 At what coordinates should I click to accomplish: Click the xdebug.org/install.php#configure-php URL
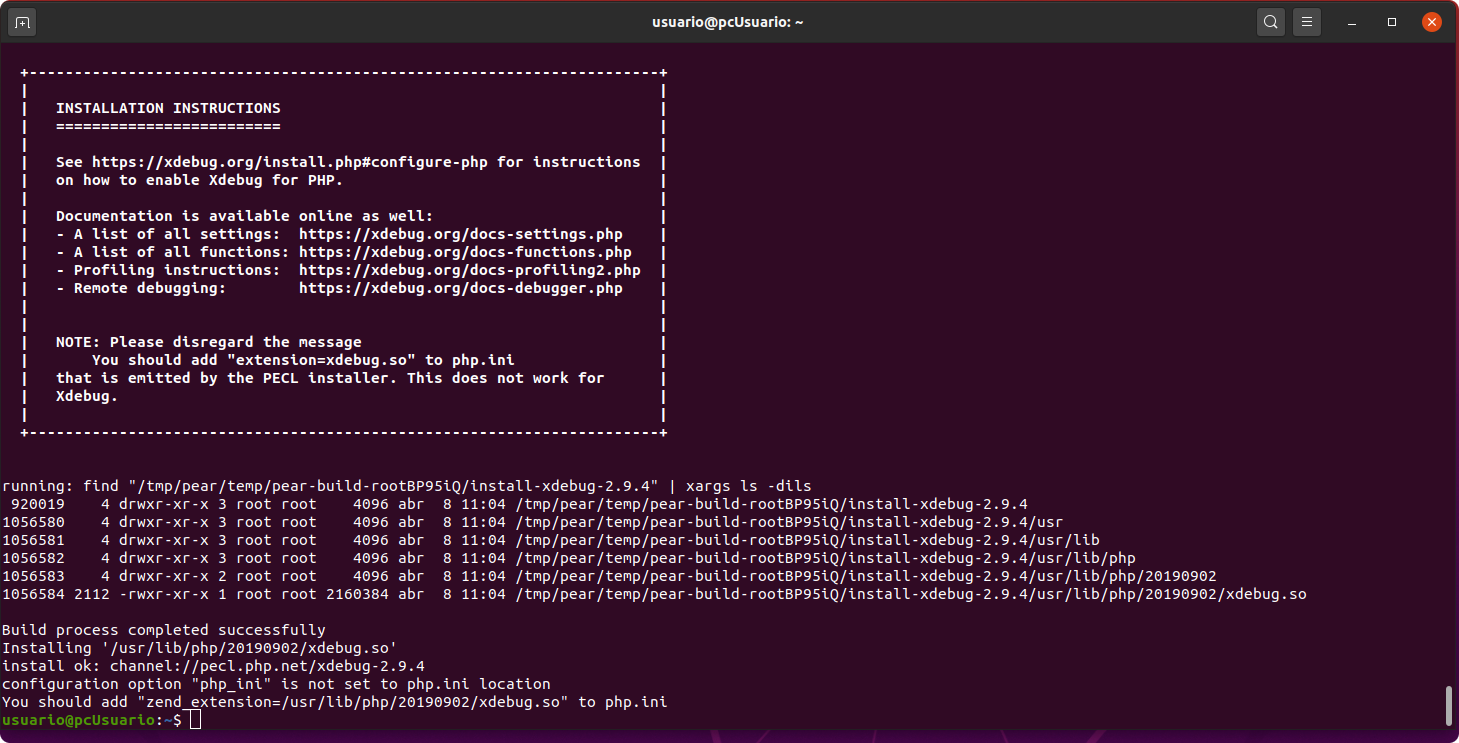[290, 162]
